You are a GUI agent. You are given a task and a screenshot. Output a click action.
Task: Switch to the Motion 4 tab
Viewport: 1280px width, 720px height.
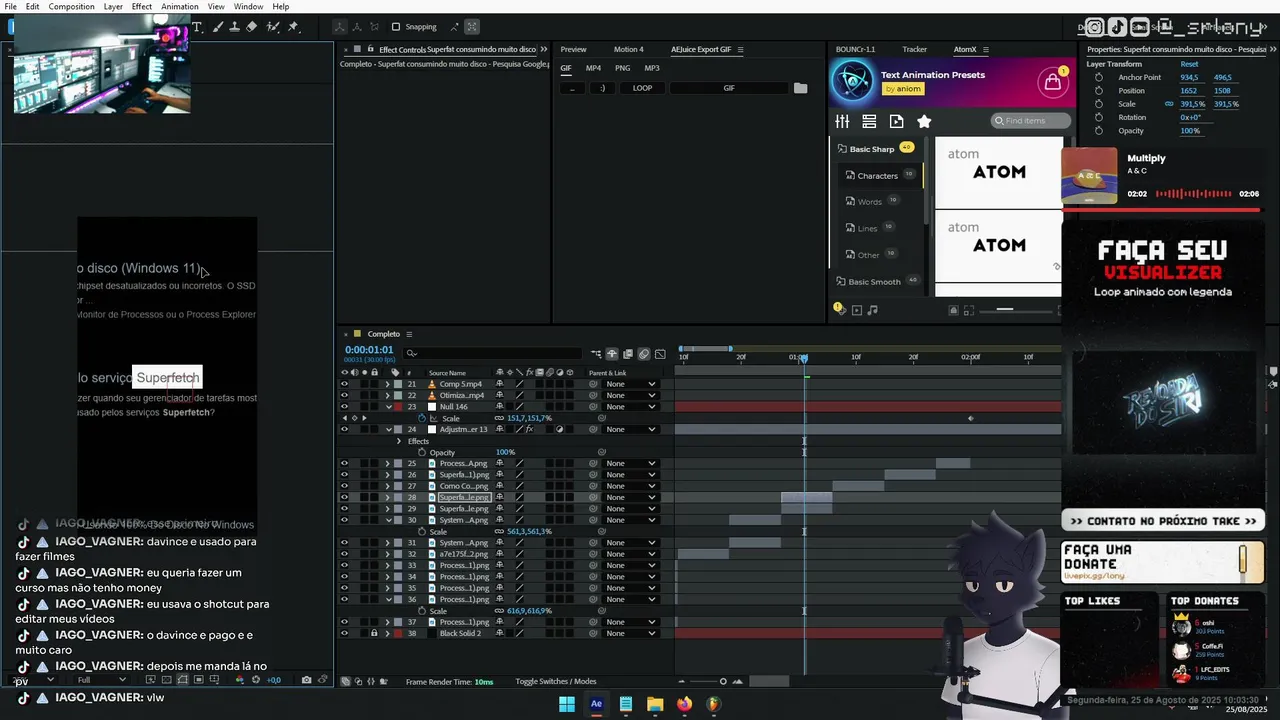(x=628, y=49)
